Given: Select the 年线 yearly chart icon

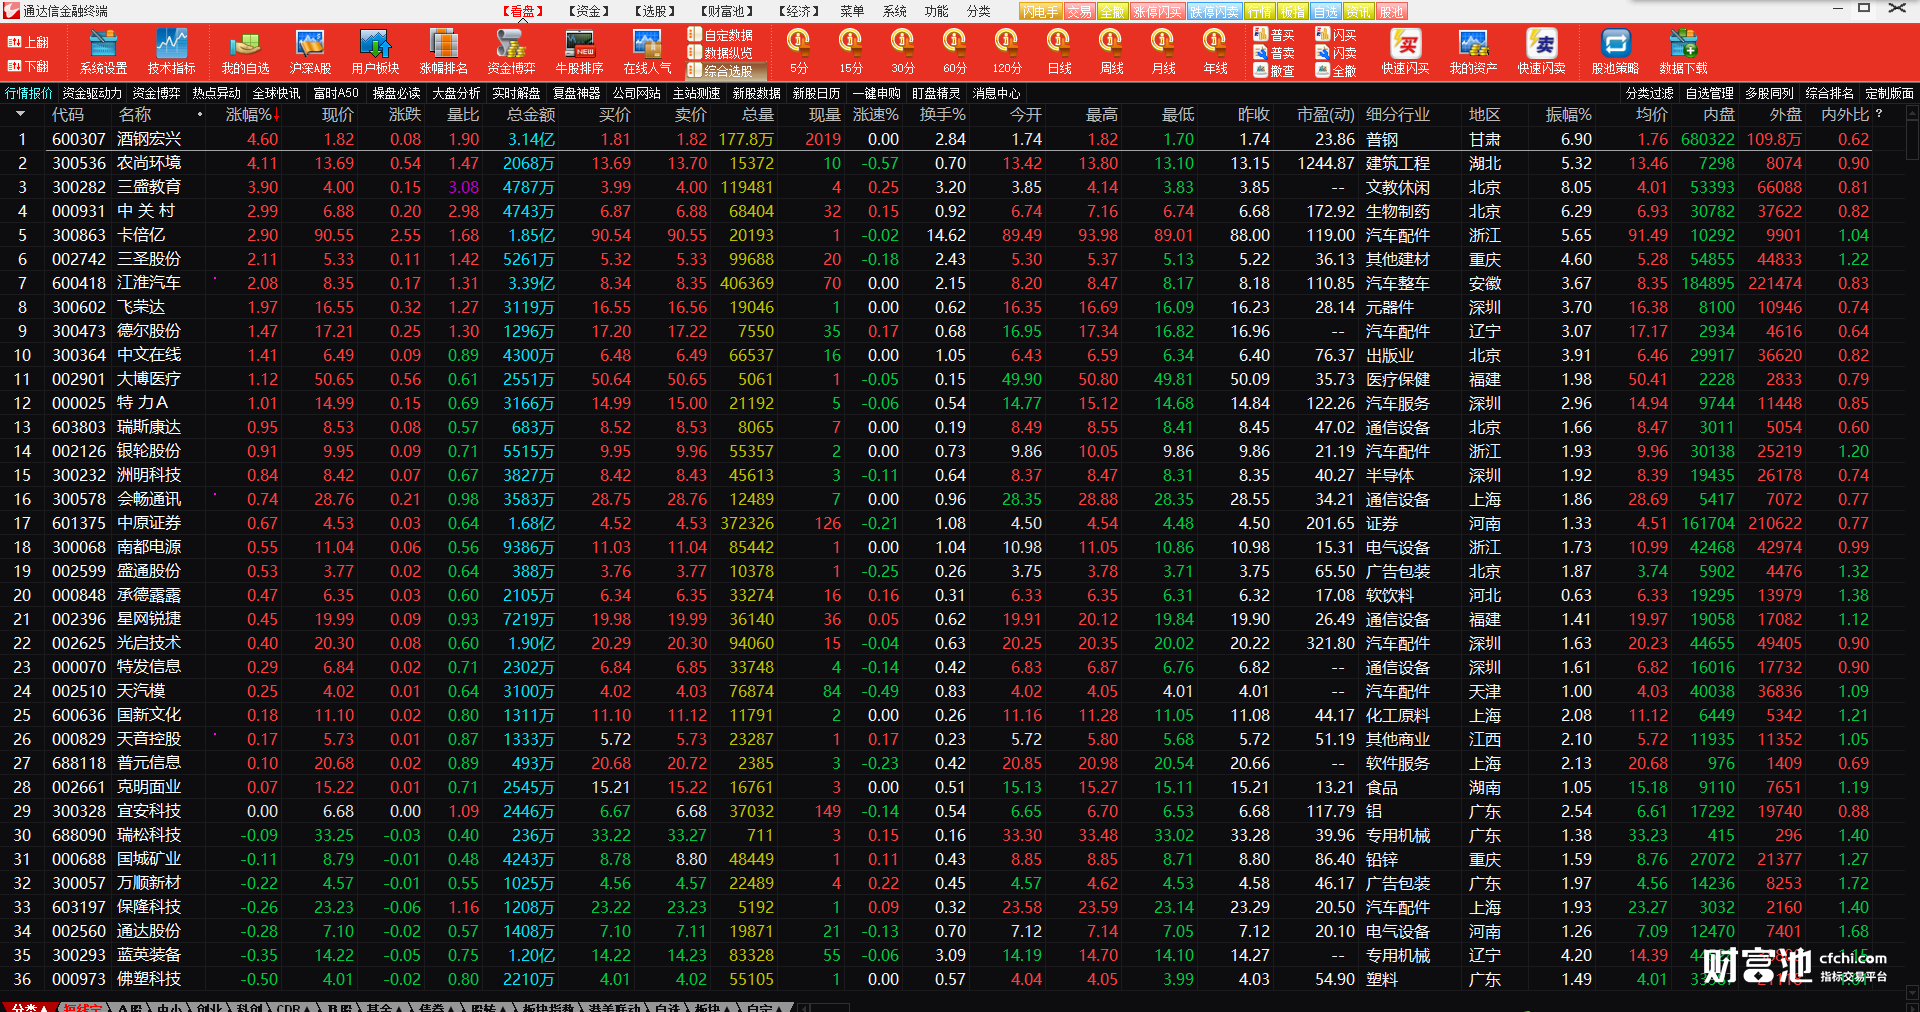Looking at the screenshot, I should point(1215,52).
